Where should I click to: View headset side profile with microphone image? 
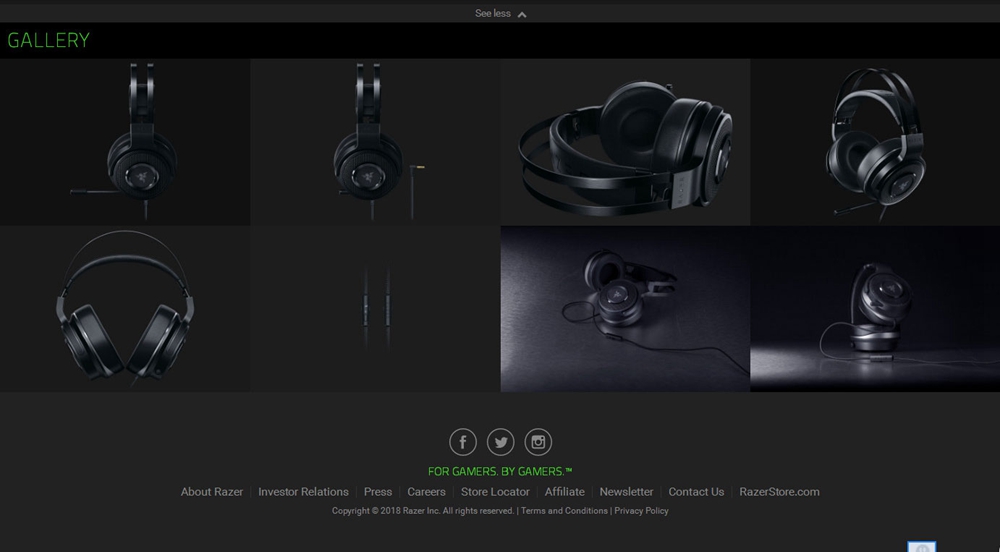click(125, 142)
